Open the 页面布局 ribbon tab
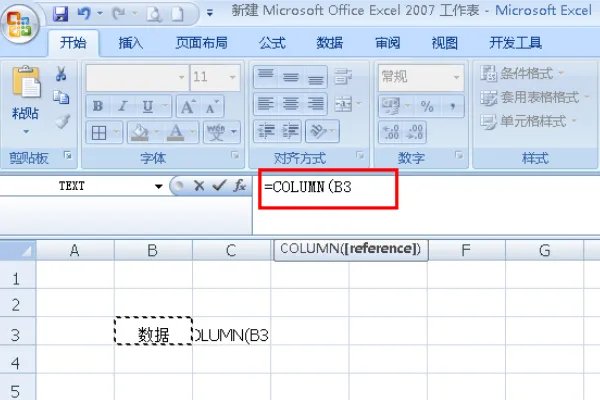The height and width of the screenshot is (400, 600). [x=202, y=43]
